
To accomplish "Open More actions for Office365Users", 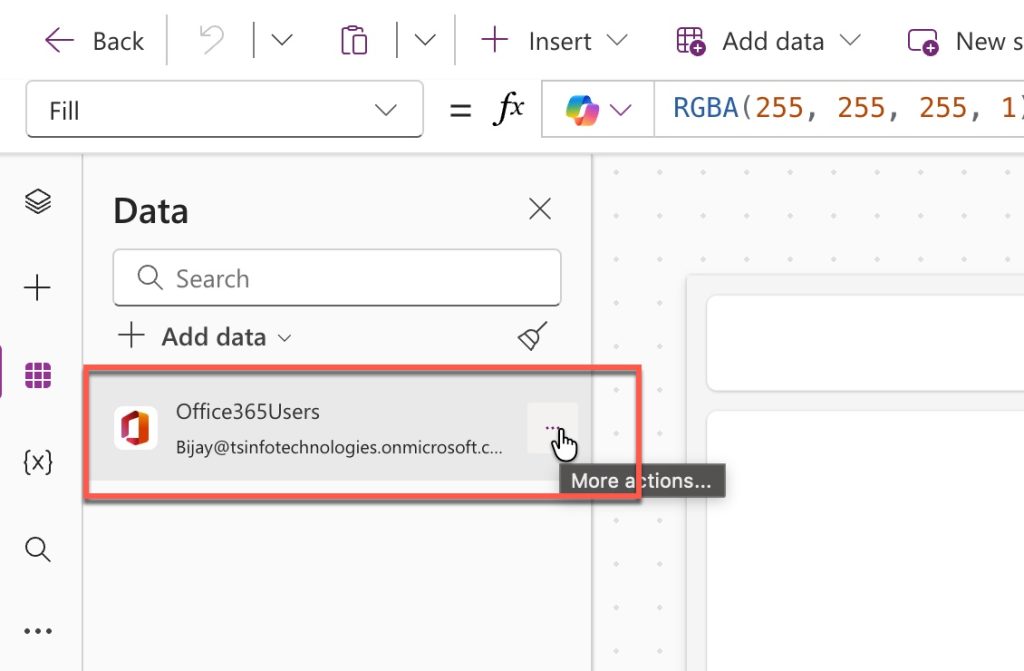I will click(x=552, y=429).
